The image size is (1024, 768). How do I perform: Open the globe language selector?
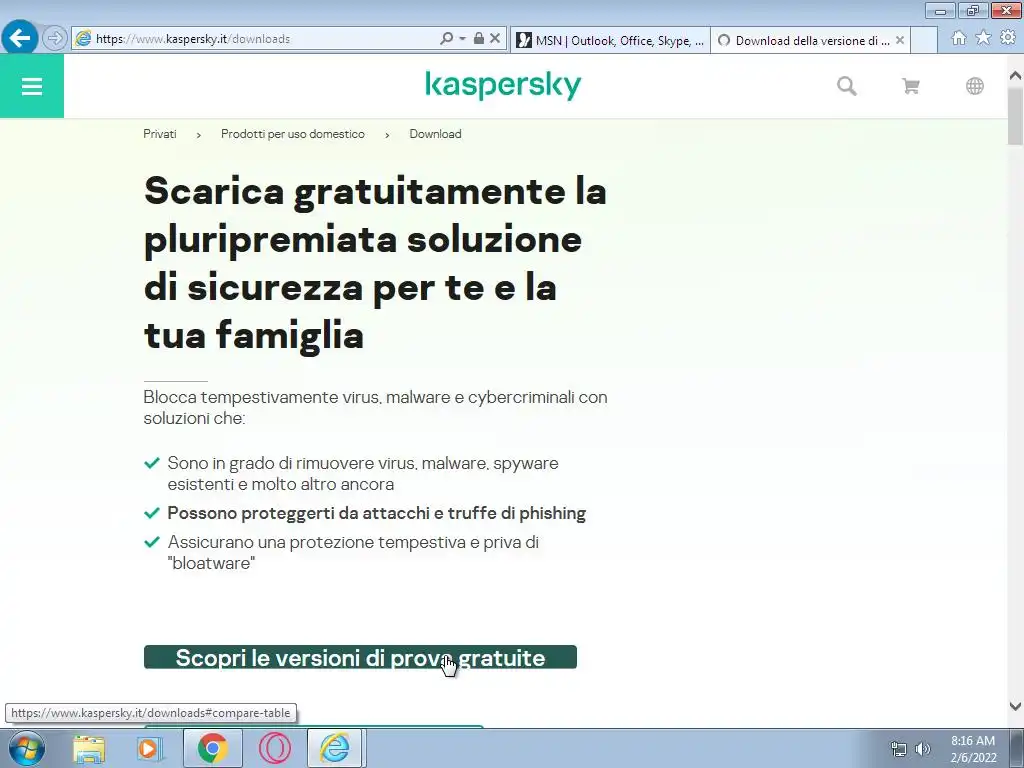tap(974, 86)
